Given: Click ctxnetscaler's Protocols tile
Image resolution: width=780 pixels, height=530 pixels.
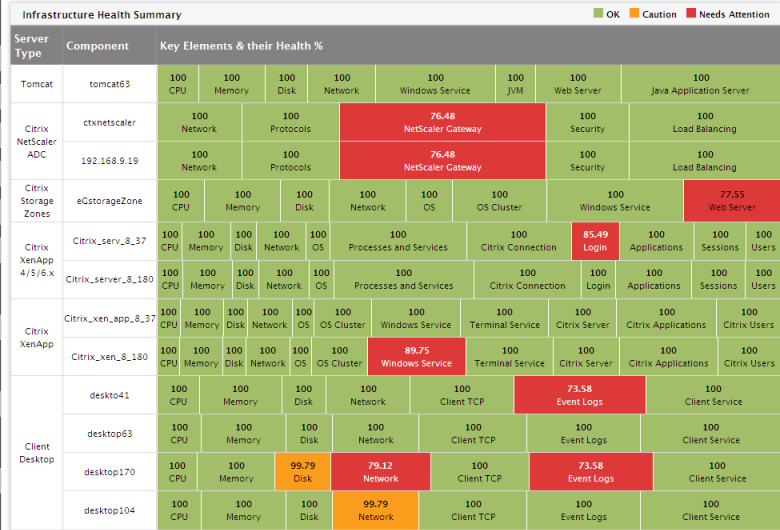Looking at the screenshot, I should click(291, 122).
